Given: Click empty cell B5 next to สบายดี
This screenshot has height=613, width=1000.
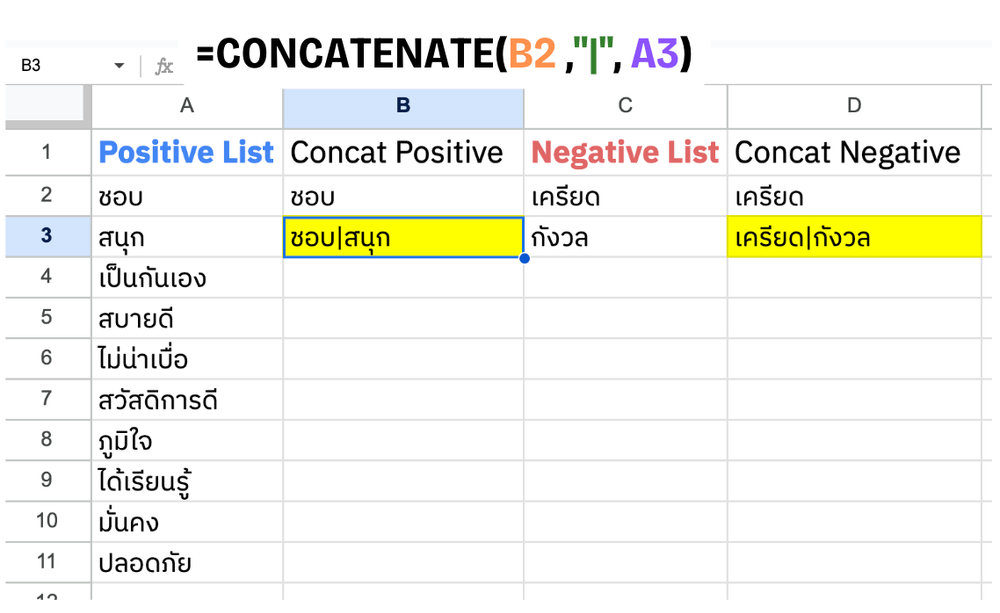Looking at the screenshot, I should (403, 320).
